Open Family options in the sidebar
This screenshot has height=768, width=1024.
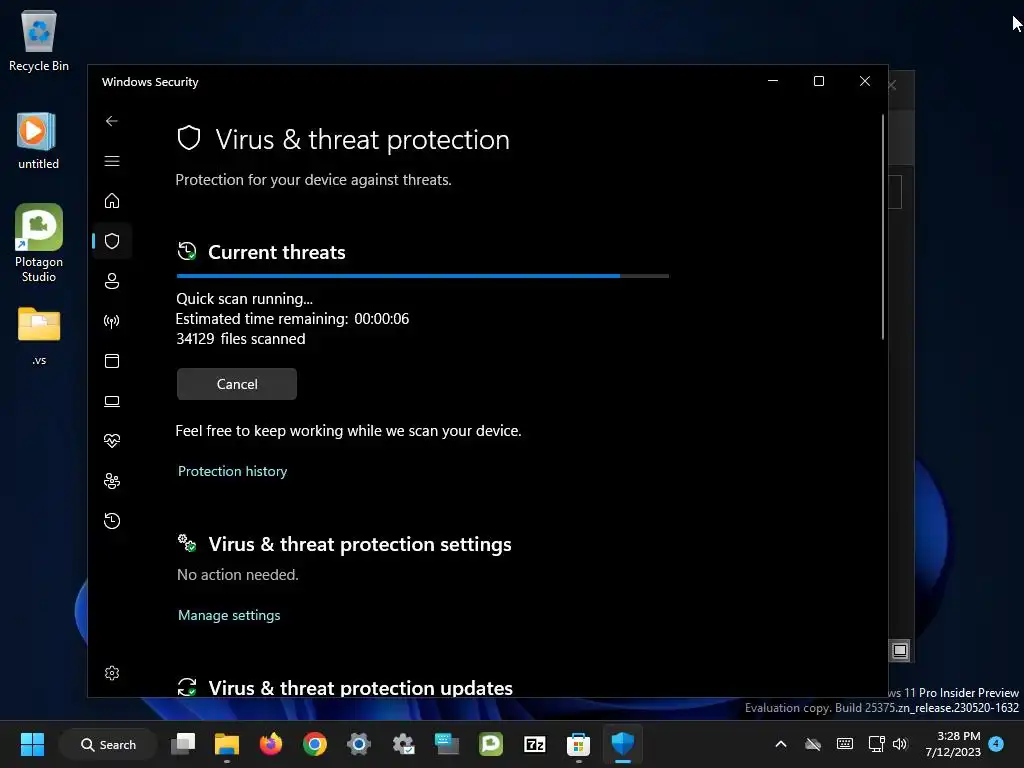112,481
